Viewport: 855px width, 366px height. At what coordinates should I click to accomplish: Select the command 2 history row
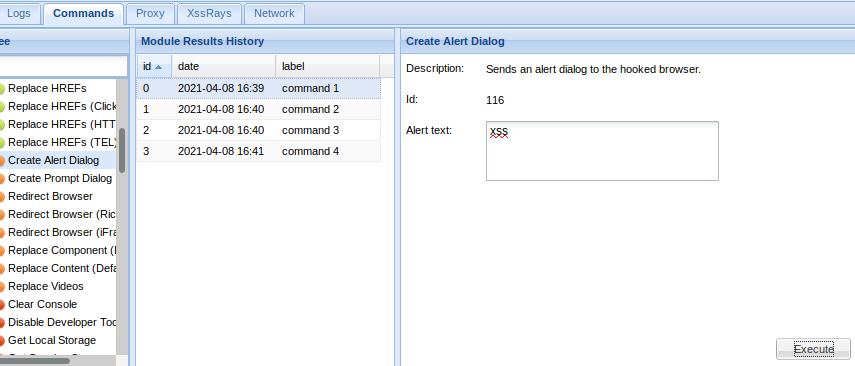click(x=258, y=110)
